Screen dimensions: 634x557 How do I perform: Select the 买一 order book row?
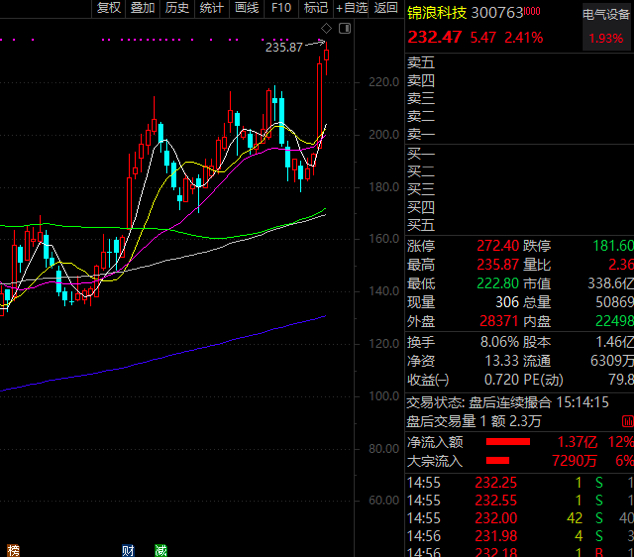coord(519,154)
